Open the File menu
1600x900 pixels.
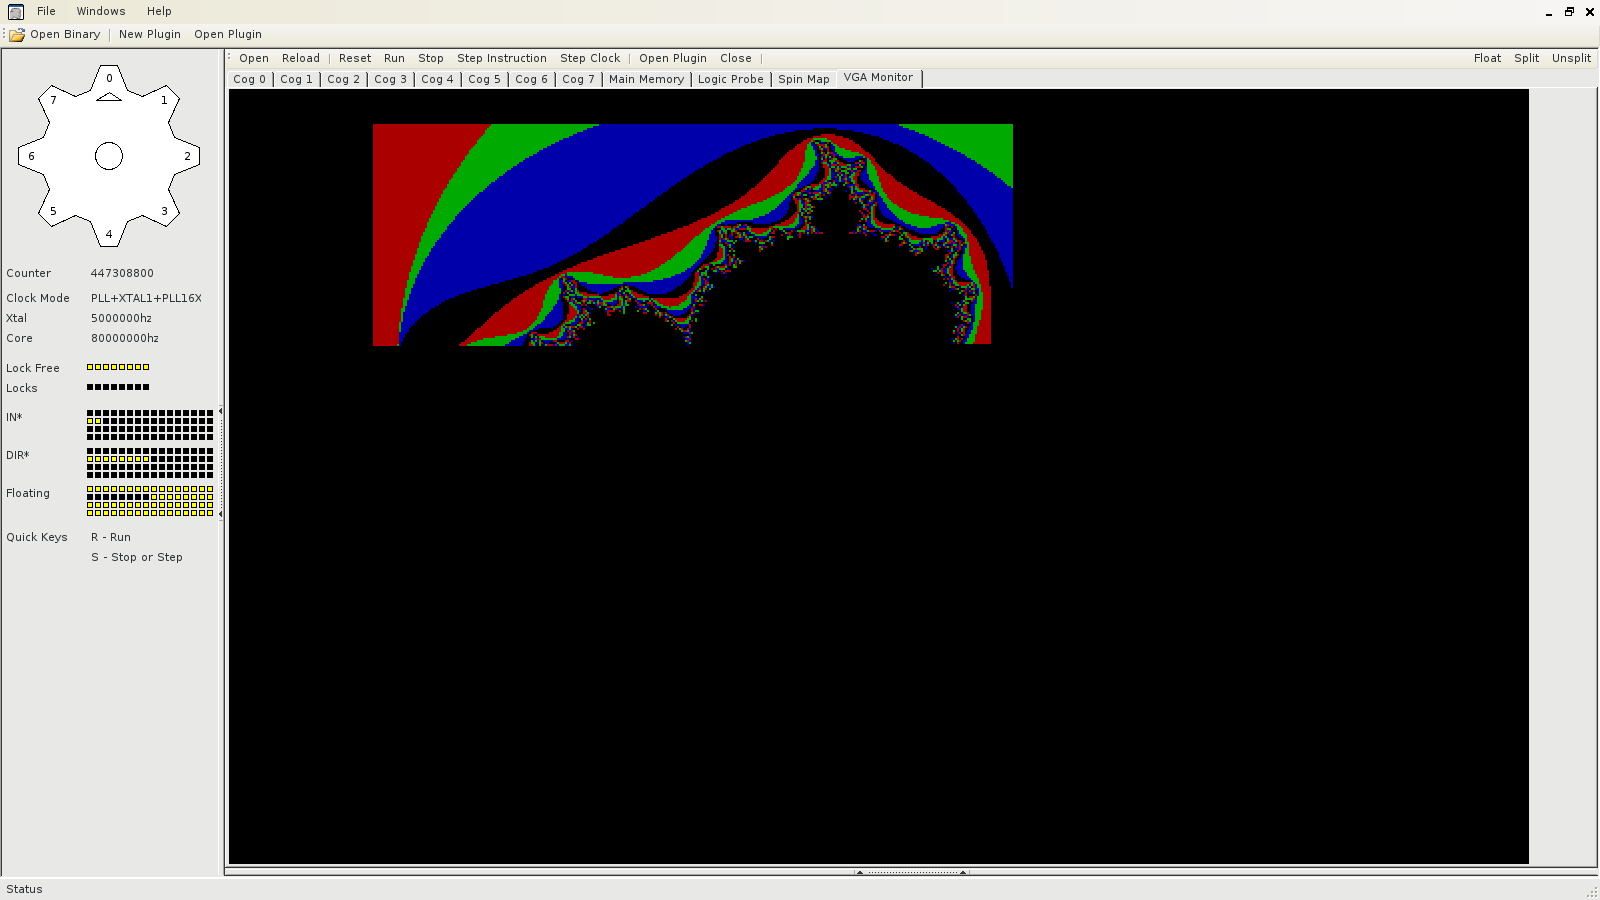46,12
